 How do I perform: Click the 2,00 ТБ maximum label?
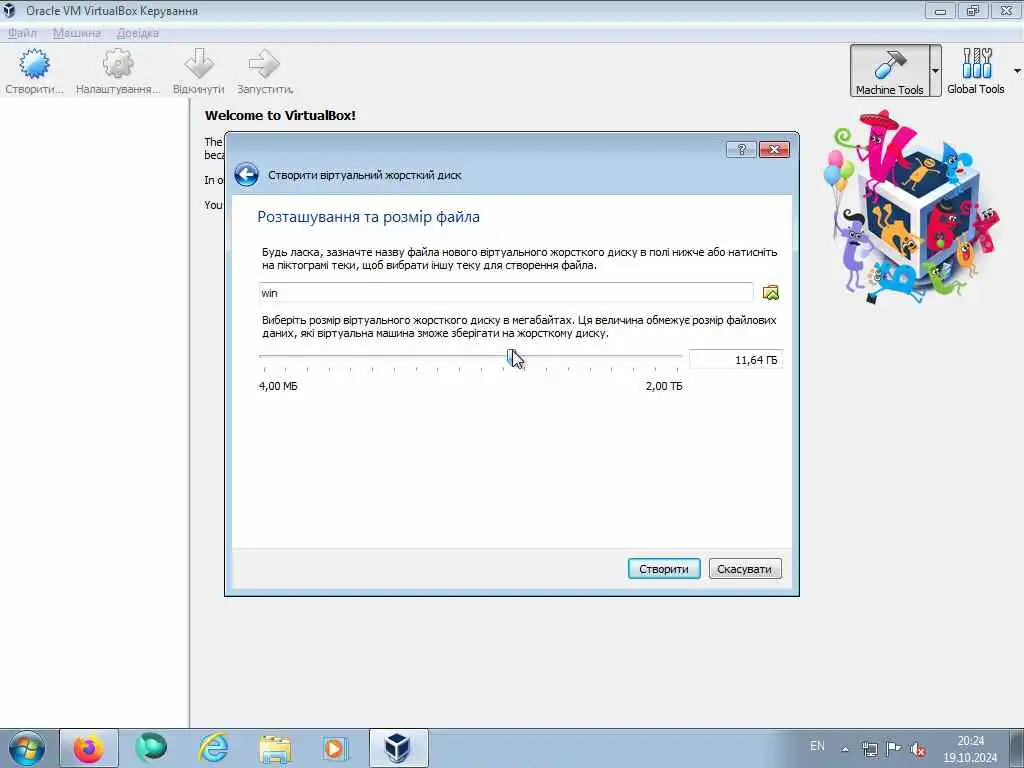(664, 386)
